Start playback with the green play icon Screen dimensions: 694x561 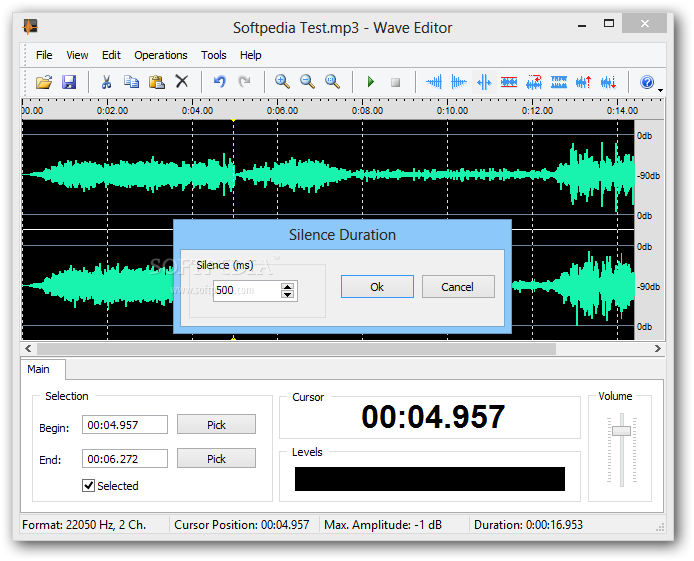pyautogui.click(x=370, y=82)
